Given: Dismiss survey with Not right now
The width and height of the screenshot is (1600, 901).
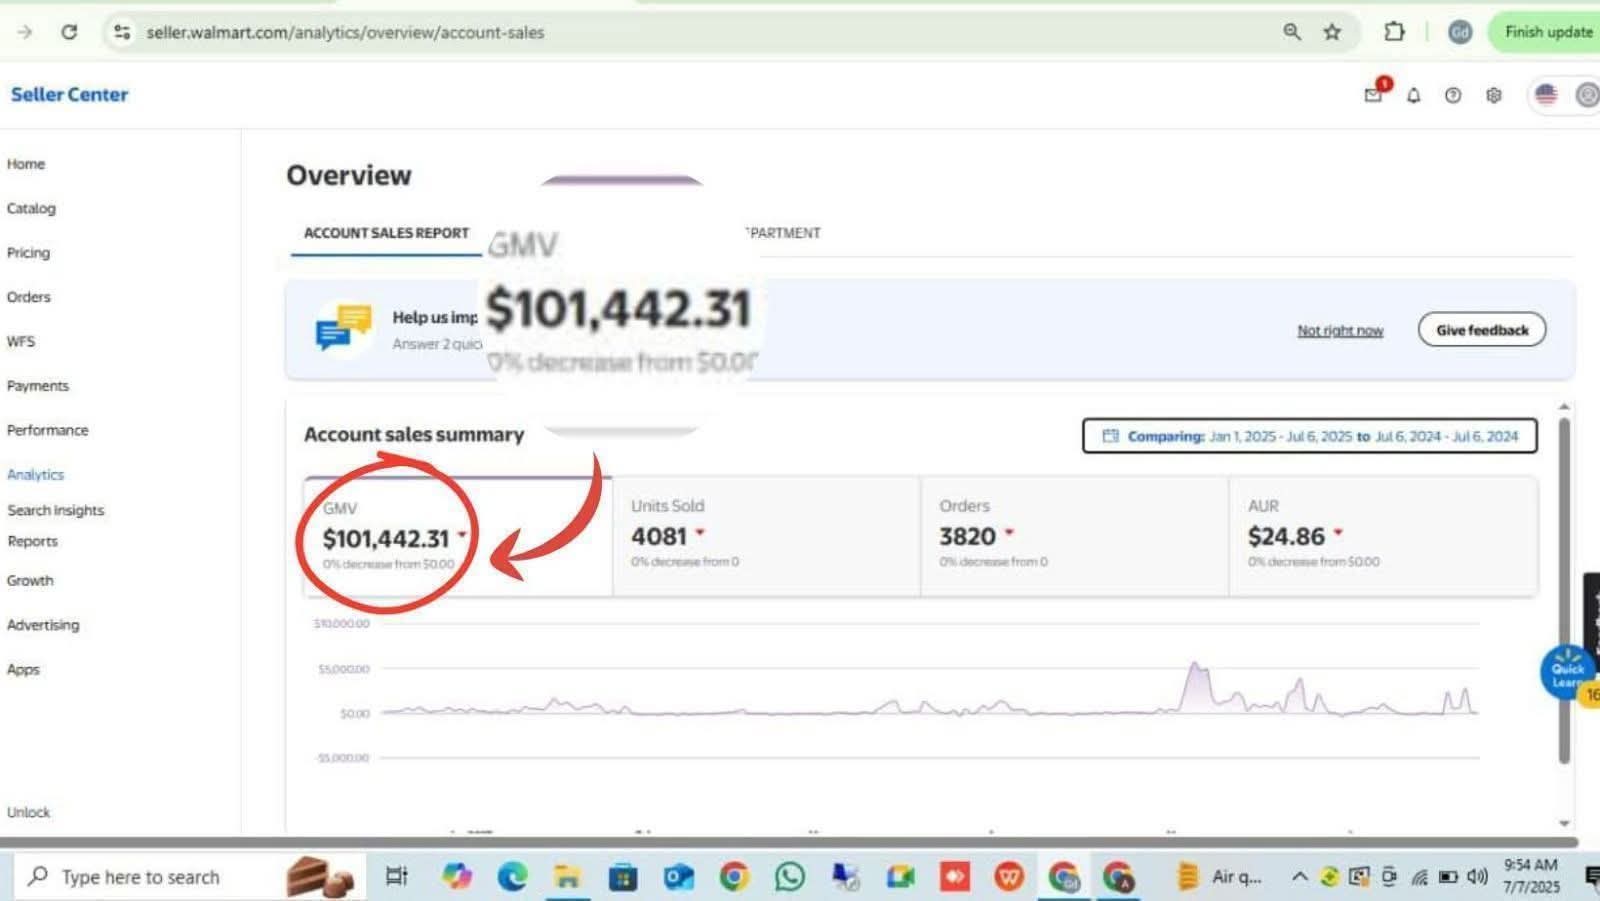Looking at the screenshot, I should pyautogui.click(x=1340, y=330).
